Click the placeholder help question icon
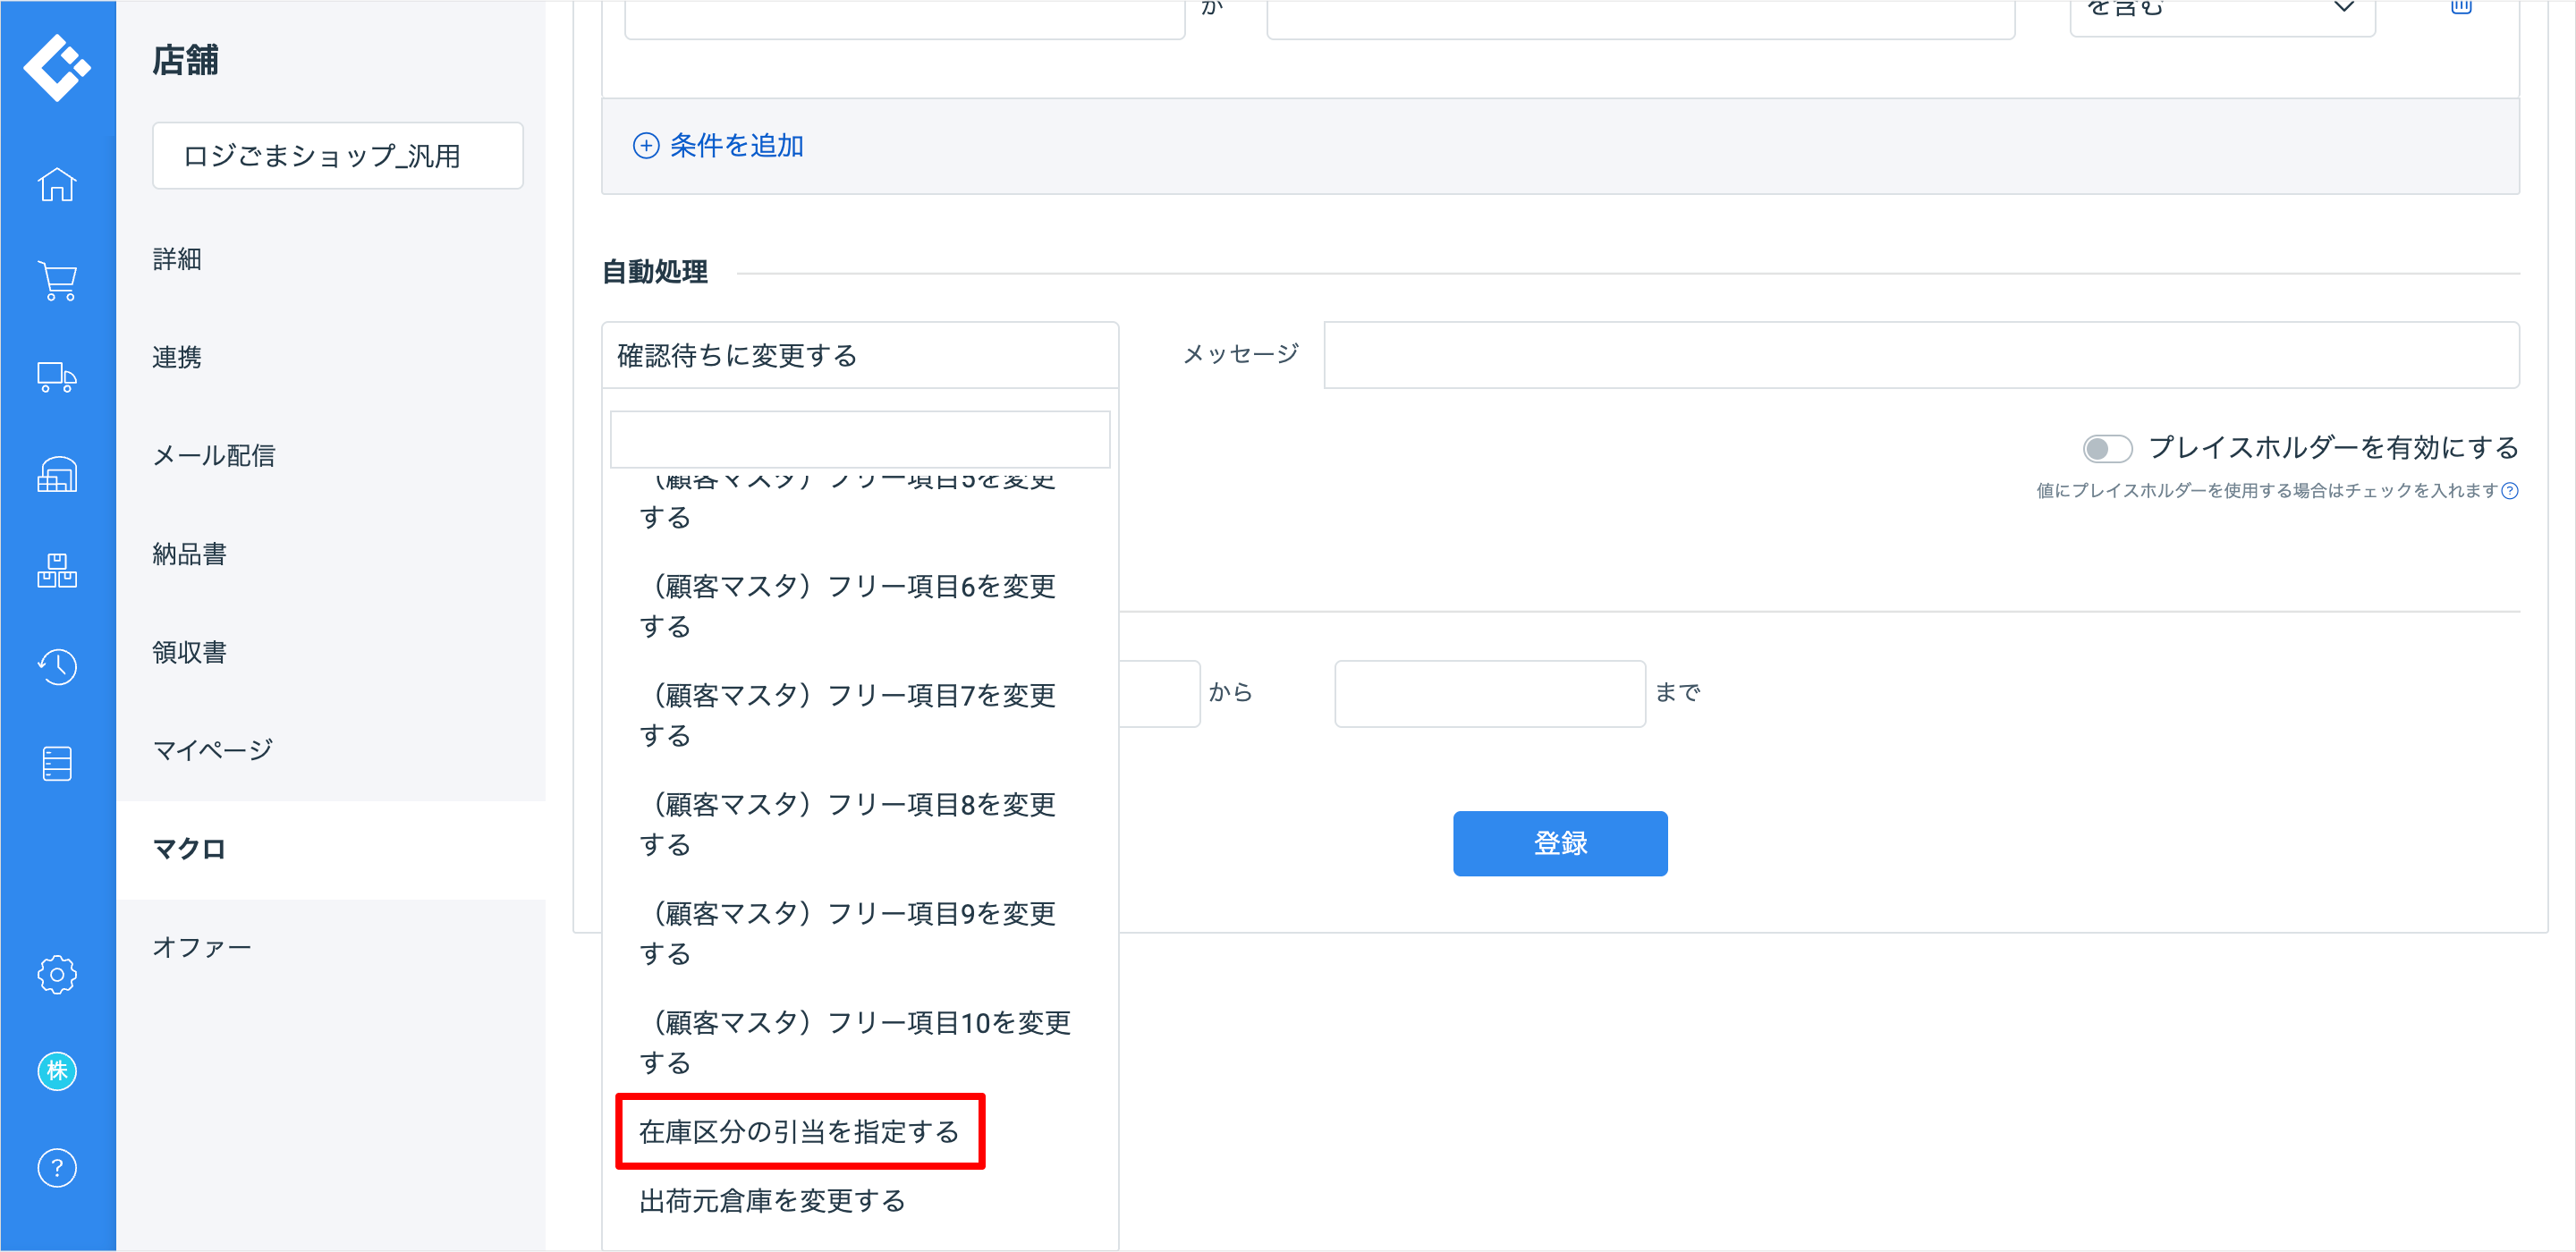The height and width of the screenshot is (1252, 2576). coord(2509,490)
